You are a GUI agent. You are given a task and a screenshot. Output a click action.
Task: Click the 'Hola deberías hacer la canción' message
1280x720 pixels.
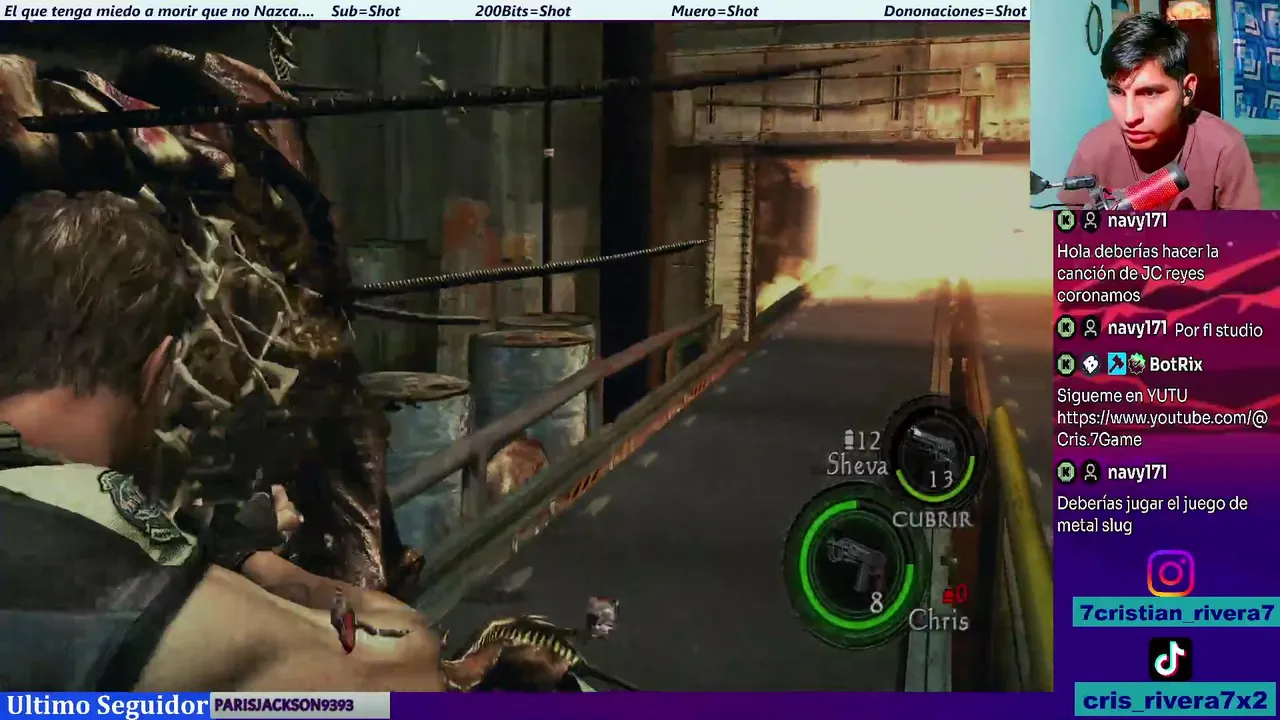(x=1138, y=273)
